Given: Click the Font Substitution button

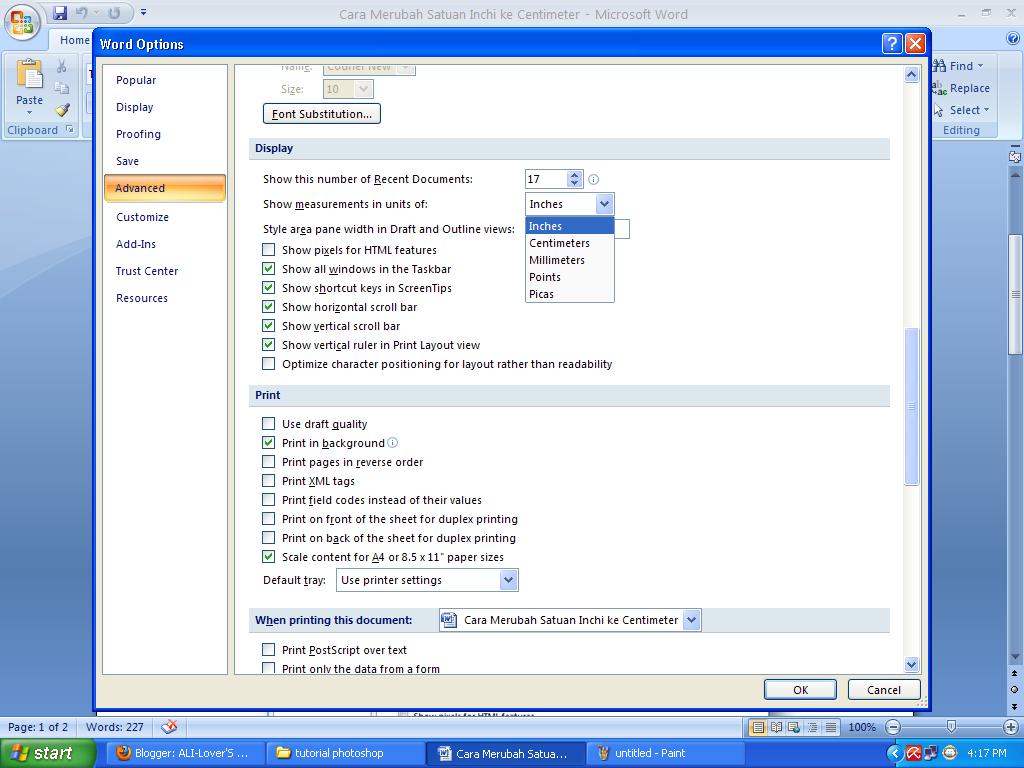Looking at the screenshot, I should pos(322,114).
